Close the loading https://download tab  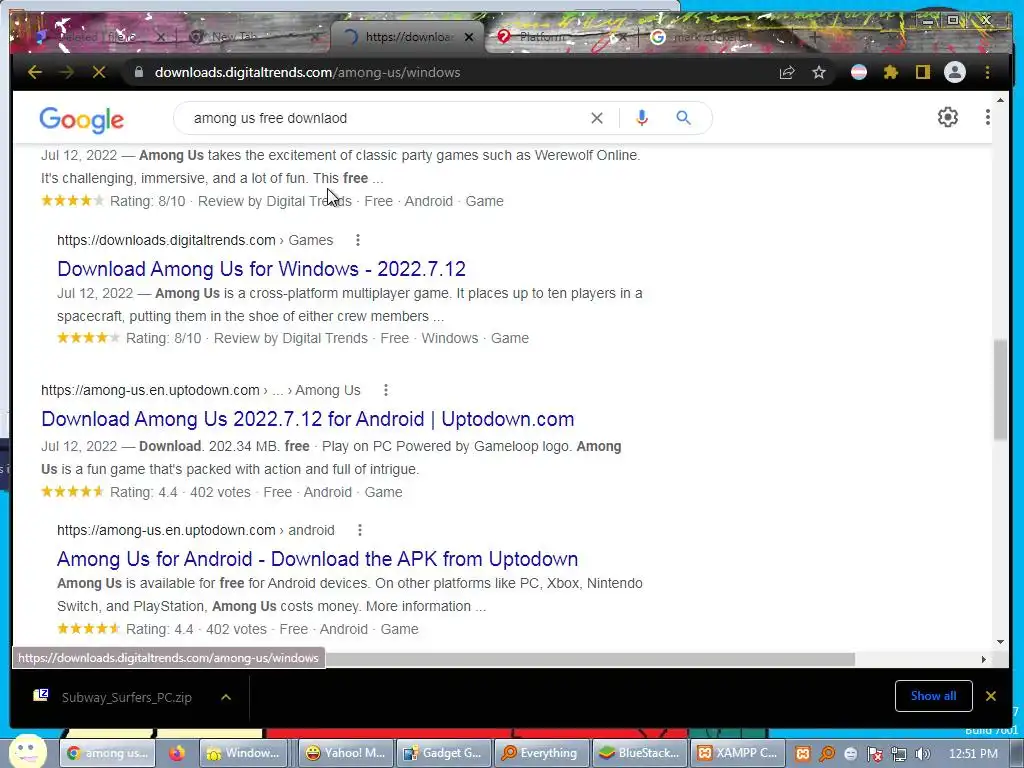(469, 37)
